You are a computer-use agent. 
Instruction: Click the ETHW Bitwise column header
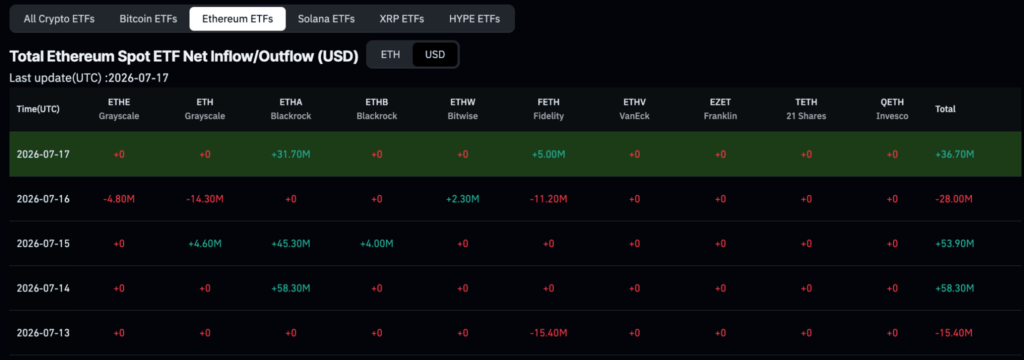click(462, 109)
